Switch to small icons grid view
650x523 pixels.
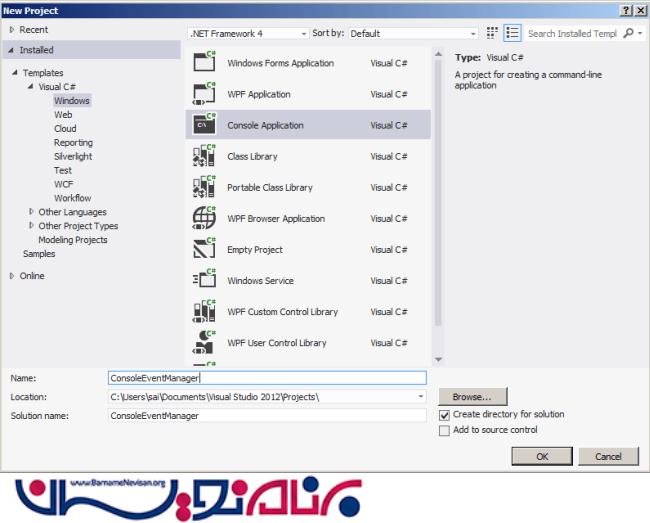492,33
